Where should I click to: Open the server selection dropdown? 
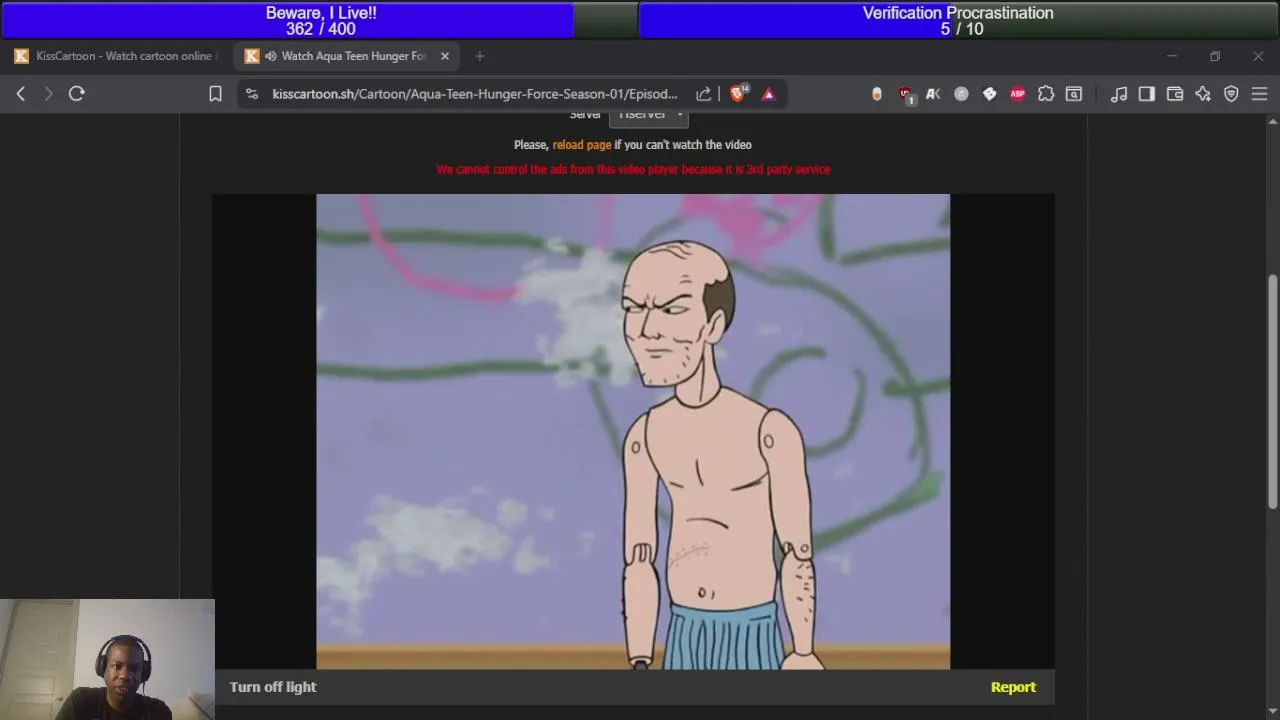pyautogui.click(x=649, y=115)
